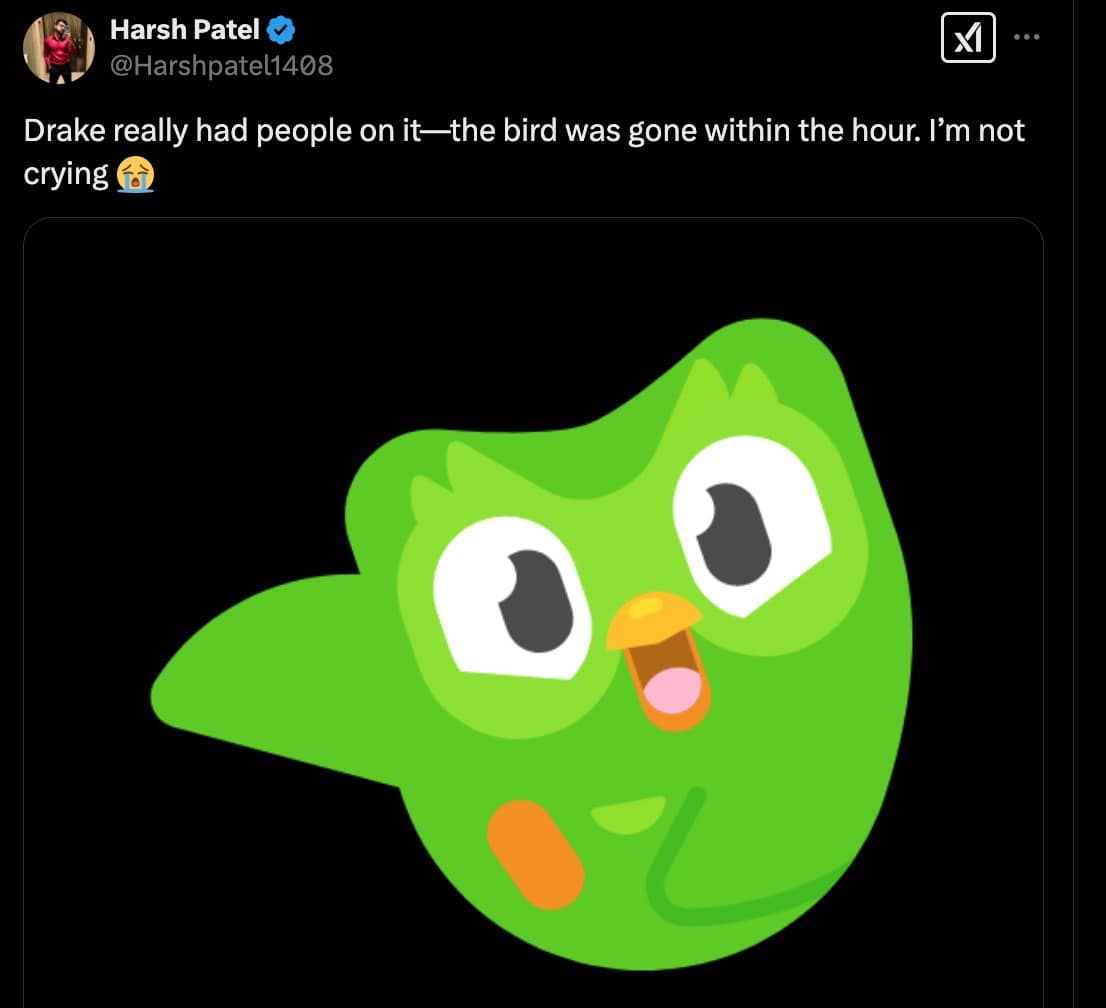Open Harsh Patel's profile avatar
1106x1008 pixels.
click(73, 48)
